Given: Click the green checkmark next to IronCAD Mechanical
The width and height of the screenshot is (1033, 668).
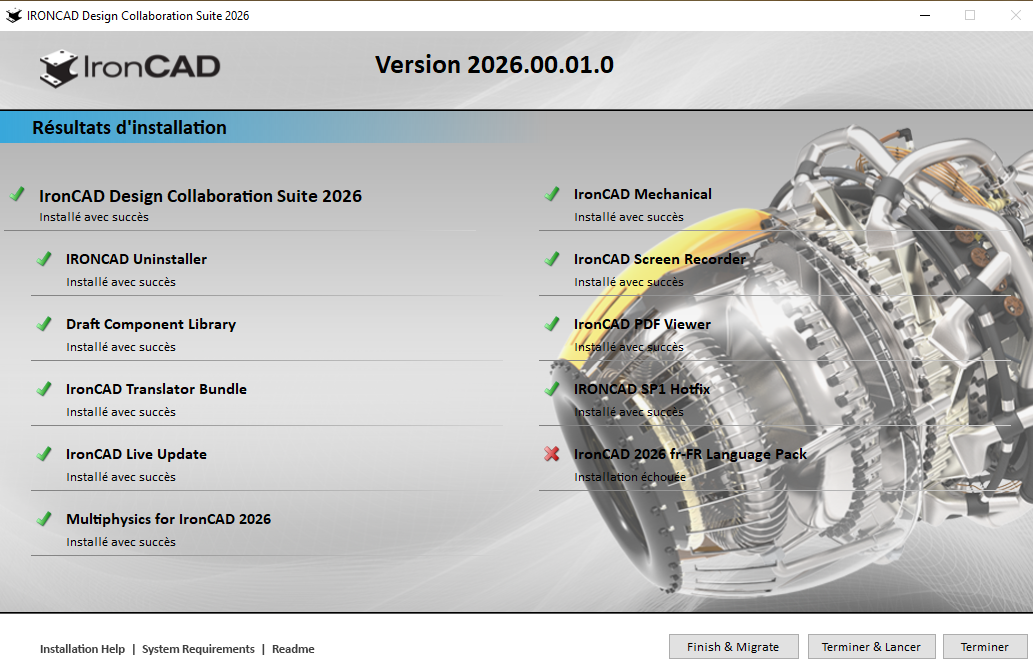Looking at the screenshot, I should 552,194.
